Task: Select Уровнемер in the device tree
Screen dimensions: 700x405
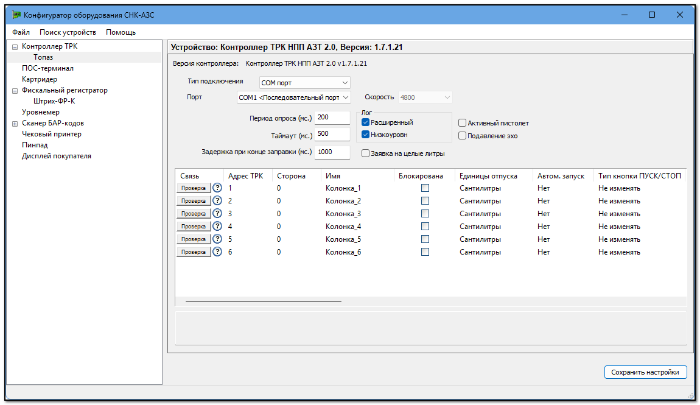Action: coord(40,112)
